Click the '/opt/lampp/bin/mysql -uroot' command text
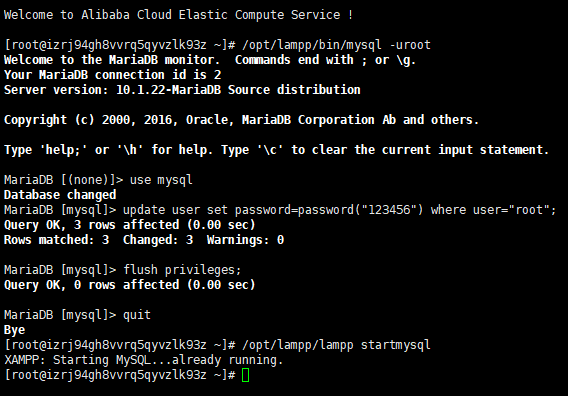Image resolution: width=568 pixels, height=396 pixels. [x=337, y=45]
